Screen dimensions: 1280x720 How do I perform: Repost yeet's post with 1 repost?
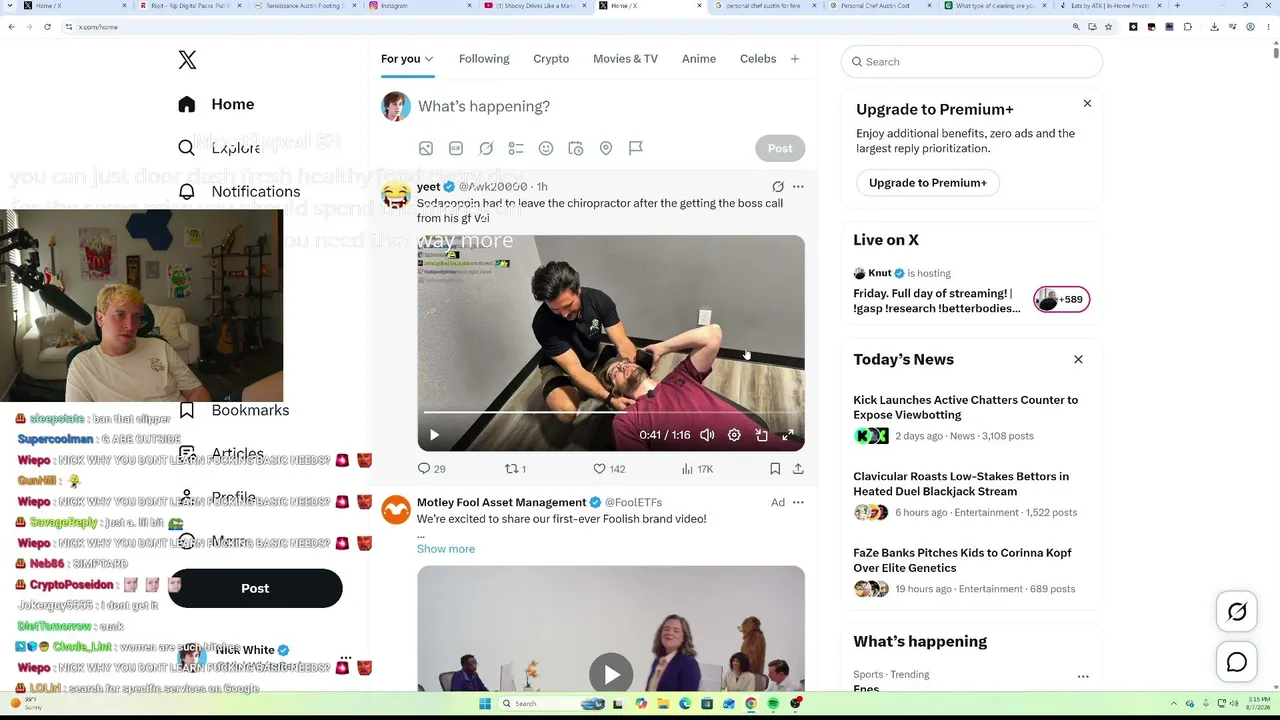click(516, 468)
